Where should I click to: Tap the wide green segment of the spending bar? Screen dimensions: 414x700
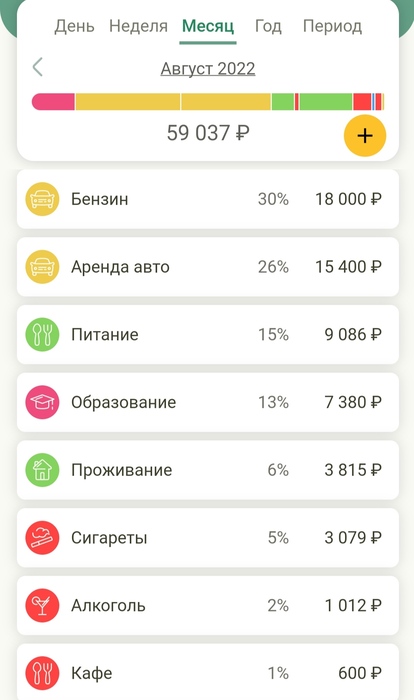(326, 102)
